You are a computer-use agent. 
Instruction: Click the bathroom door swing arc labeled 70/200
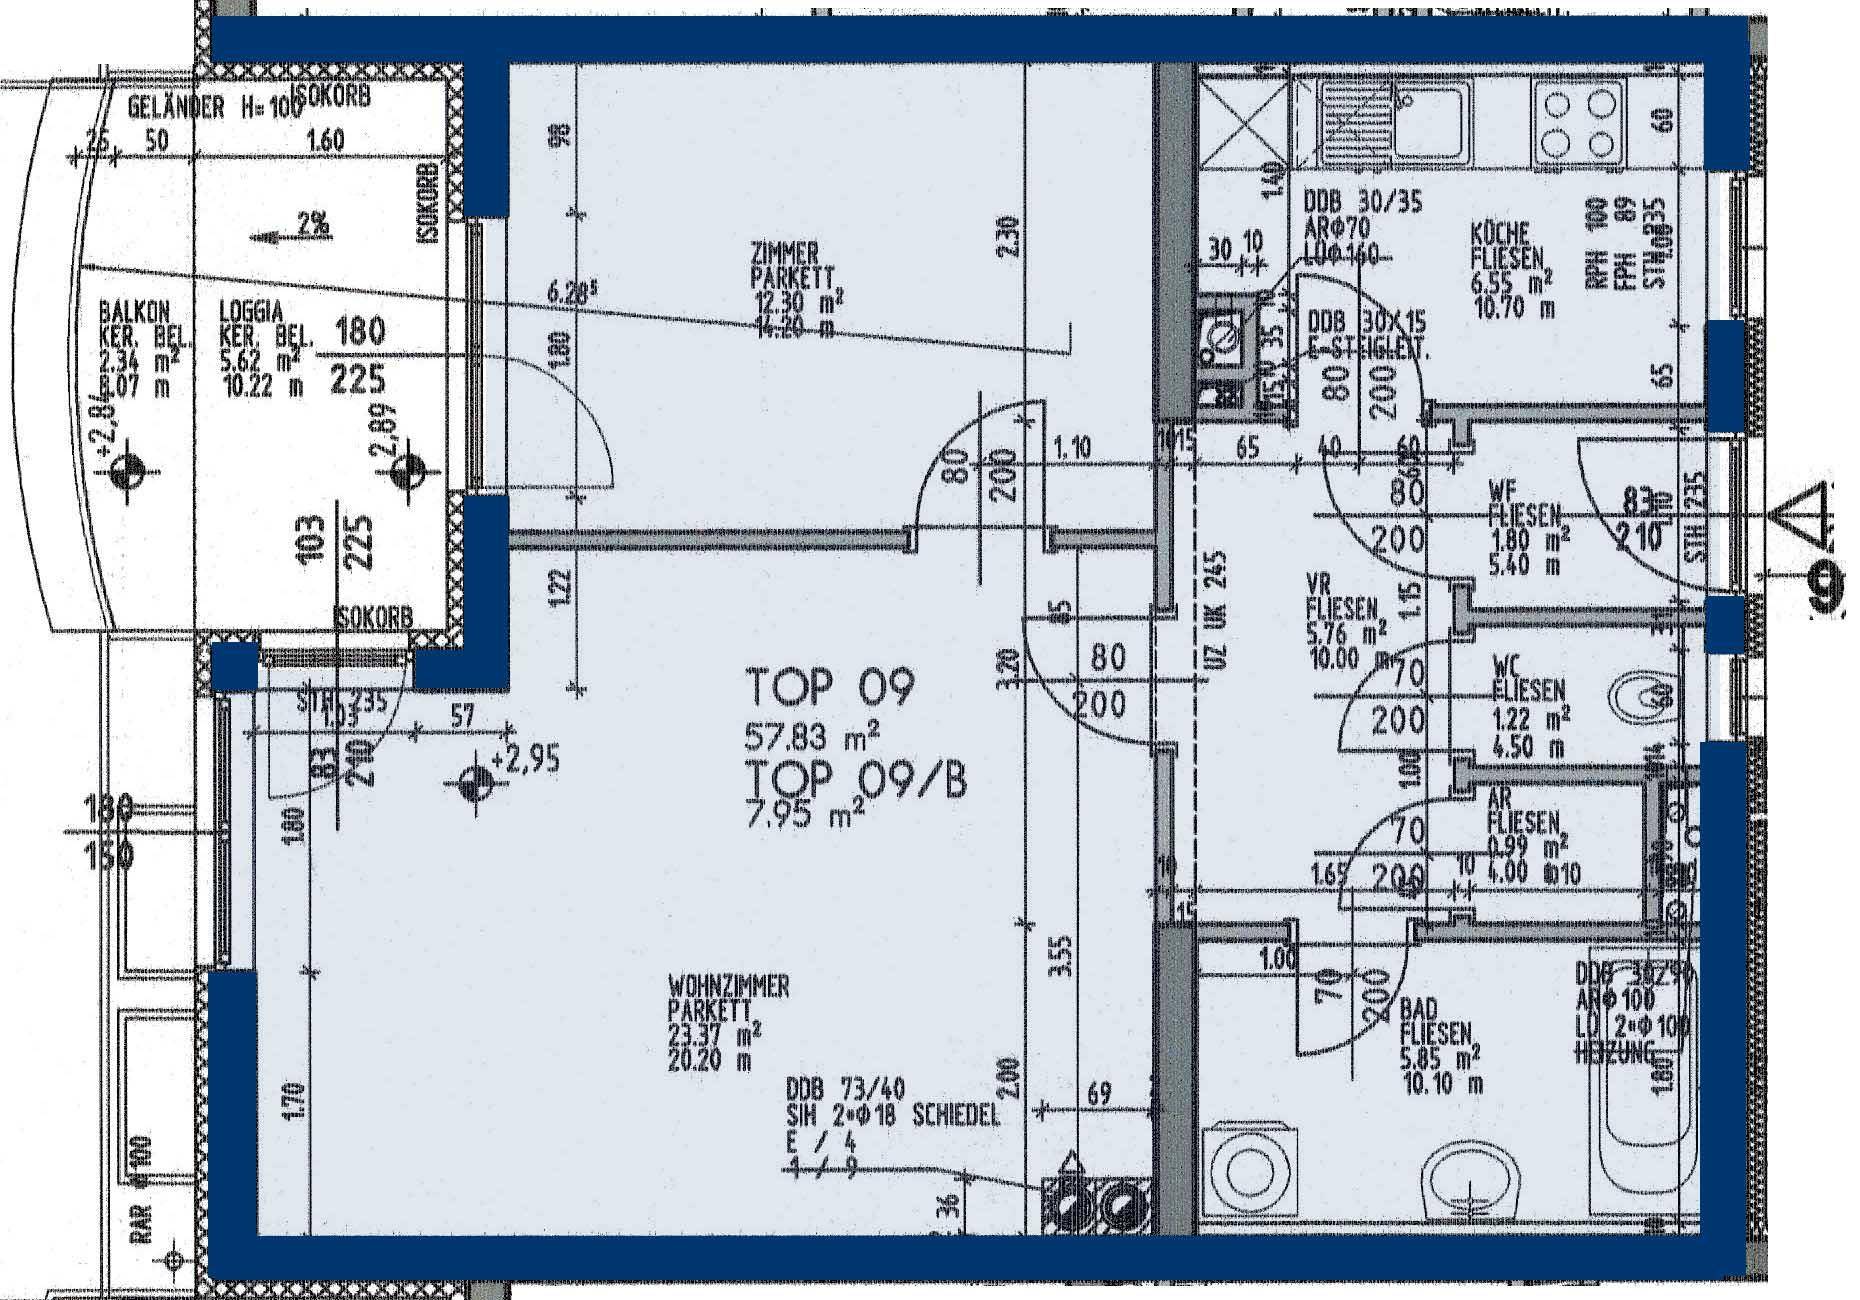coord(1353,986)
